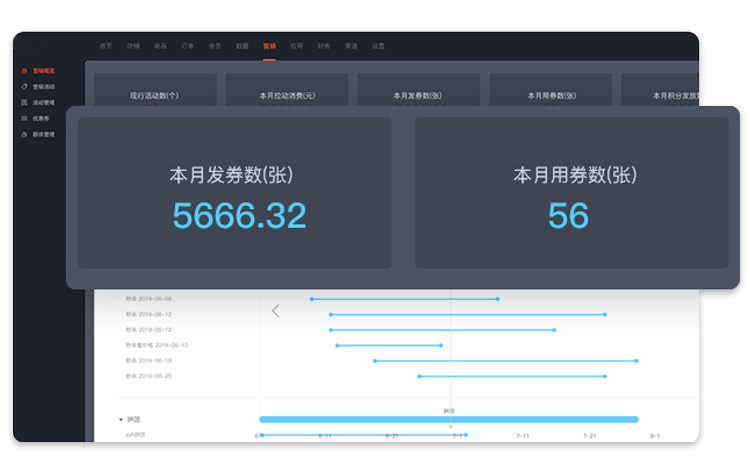Click the 营销概览 sidebar icon
Screen dimensions: 750x464
pyautogui.click(x=24, y=71)
